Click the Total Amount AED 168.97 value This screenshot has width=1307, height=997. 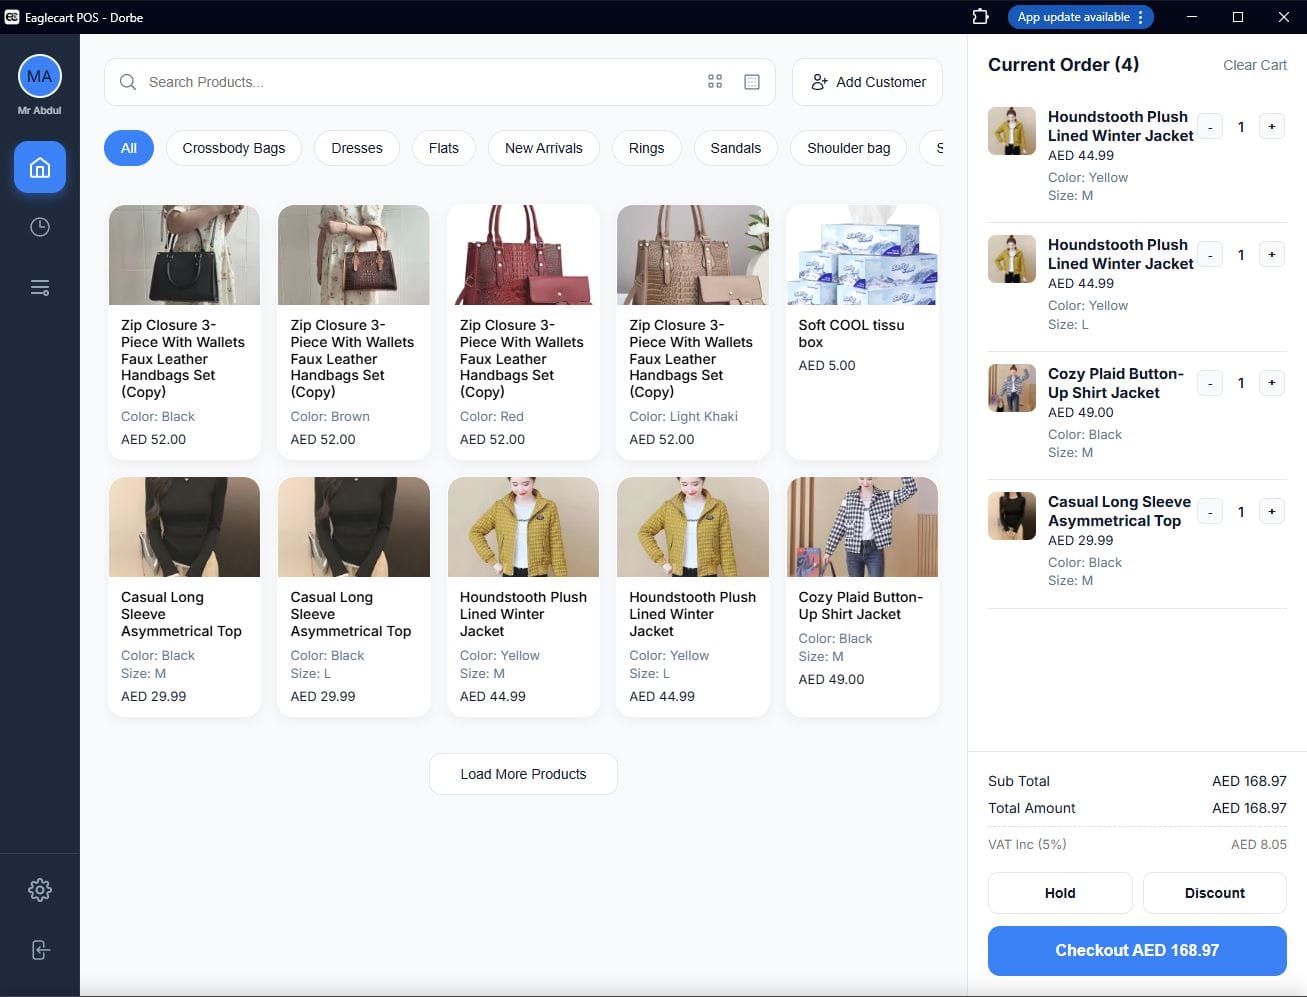(x=1249, y=808)
